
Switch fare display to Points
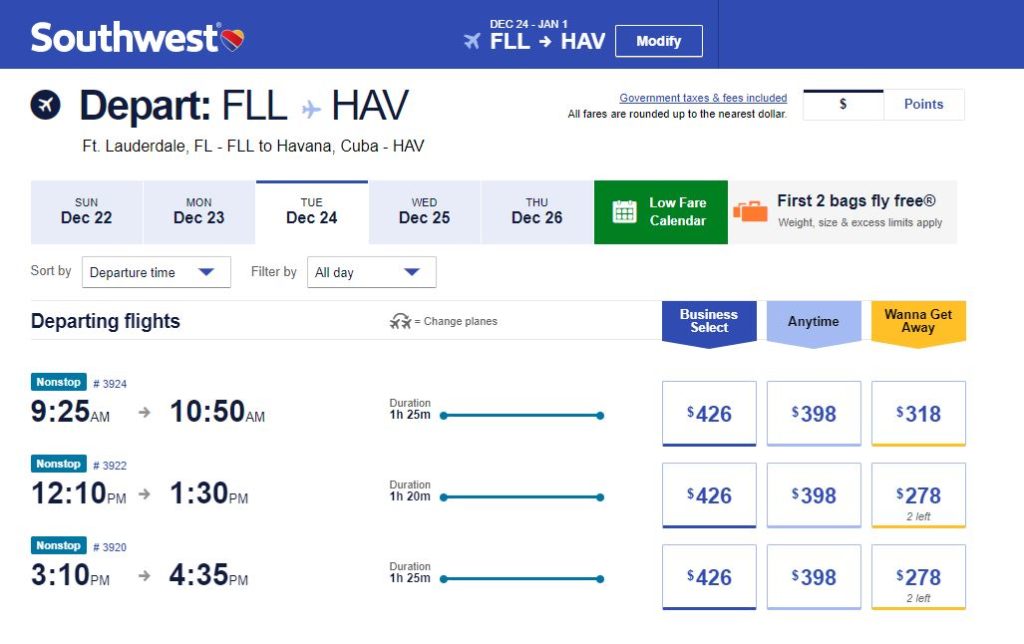[x=923, y=105]
